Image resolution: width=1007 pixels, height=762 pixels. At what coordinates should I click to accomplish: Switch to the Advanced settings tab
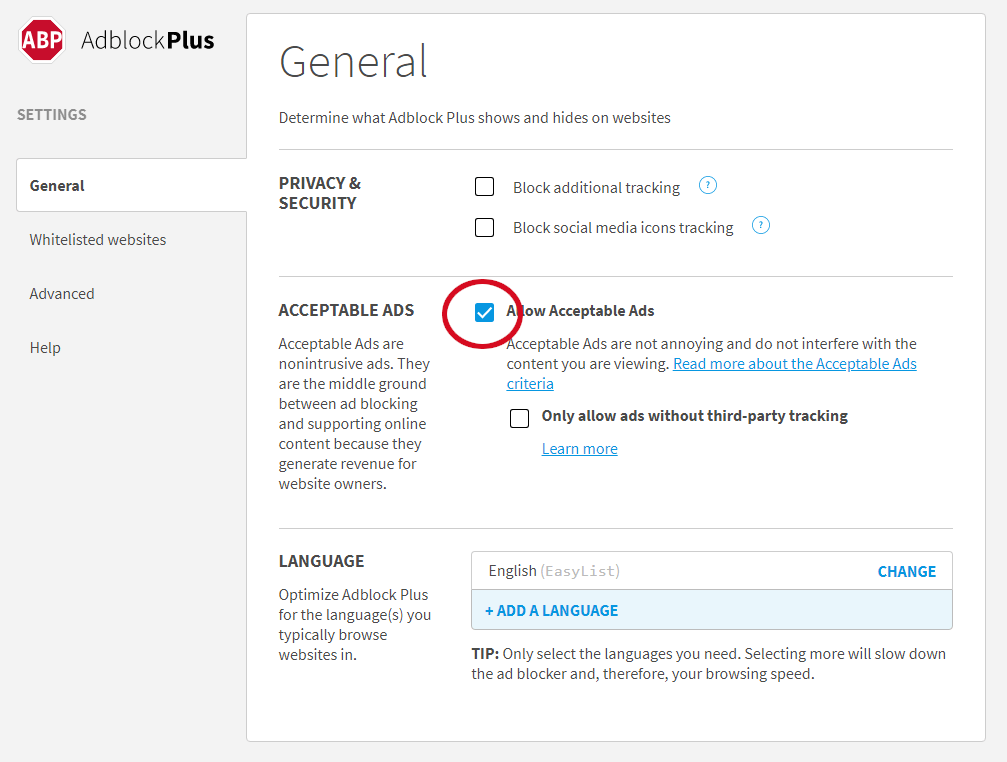pyautogui.click(x=62, y=293)
